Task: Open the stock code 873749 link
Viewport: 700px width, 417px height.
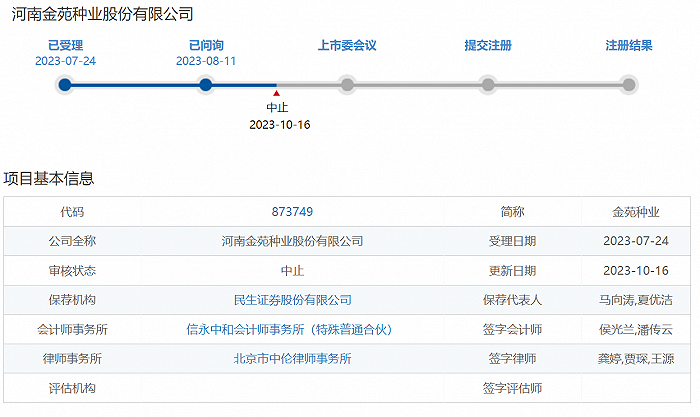Action: [x=292, y=212]
